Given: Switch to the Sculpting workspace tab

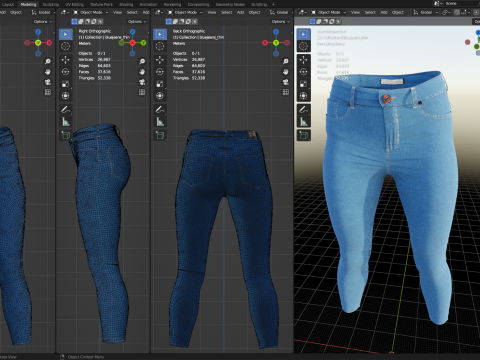Looking at the screenshot, I should [51, 4].
